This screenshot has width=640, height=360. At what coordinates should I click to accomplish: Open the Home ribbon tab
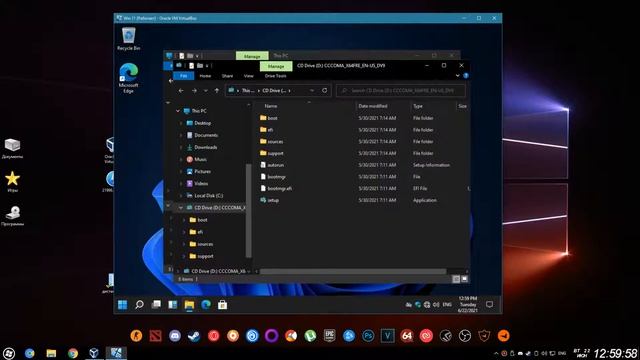[205, 76]
